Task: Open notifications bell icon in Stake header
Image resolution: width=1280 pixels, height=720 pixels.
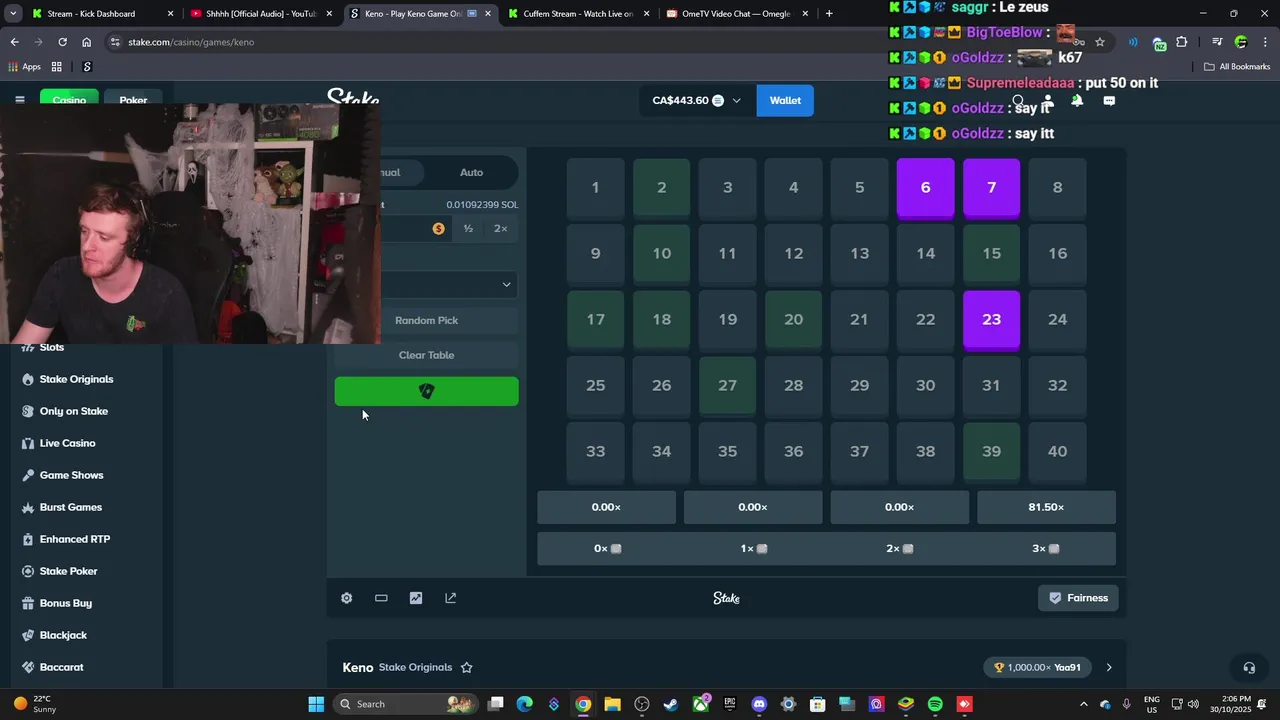Action: pyautogui.click(x=1077, y=101)
